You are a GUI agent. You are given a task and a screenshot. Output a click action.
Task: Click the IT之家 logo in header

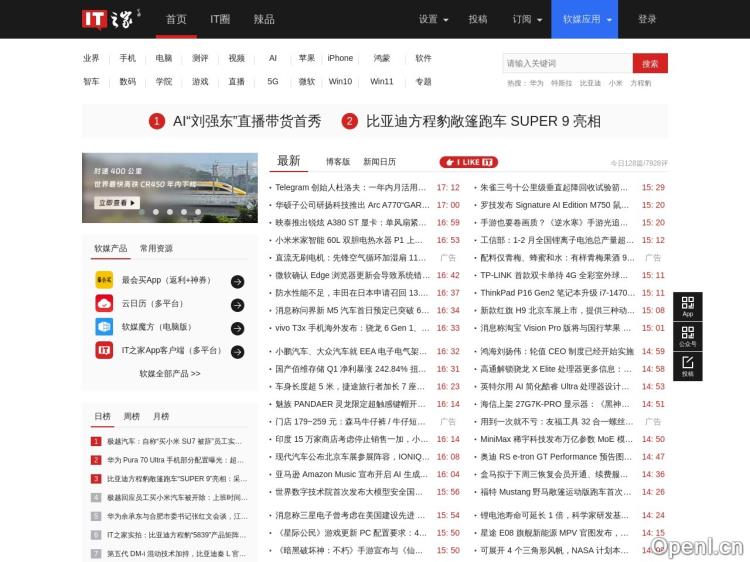click(111, 19)
